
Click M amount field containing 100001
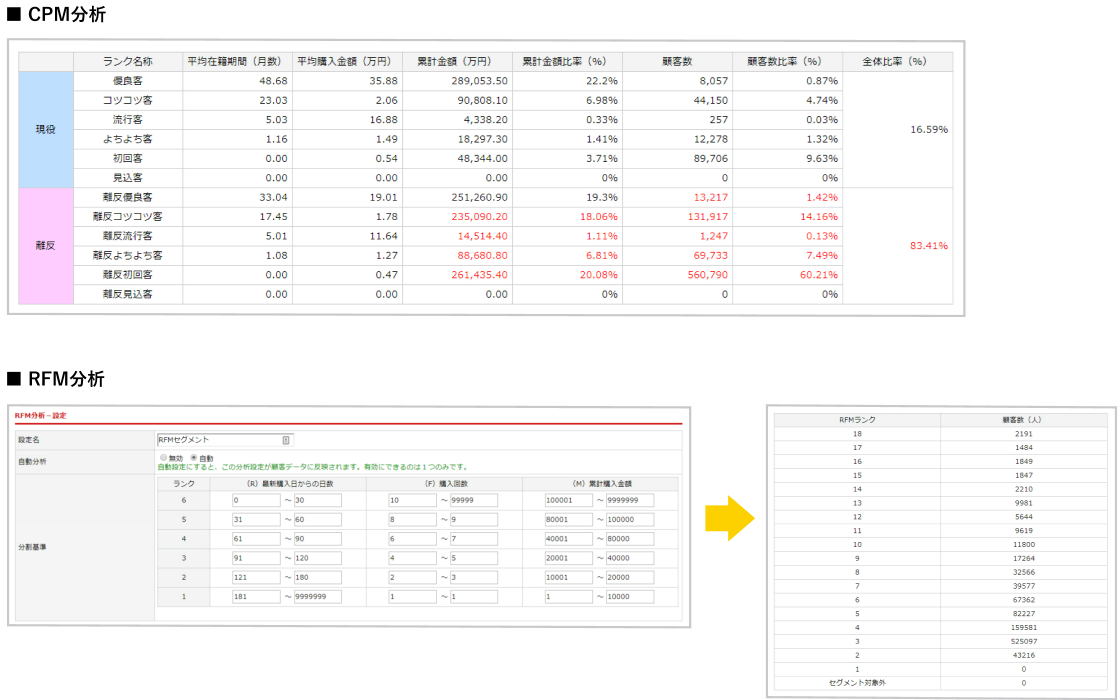(569, 500)
